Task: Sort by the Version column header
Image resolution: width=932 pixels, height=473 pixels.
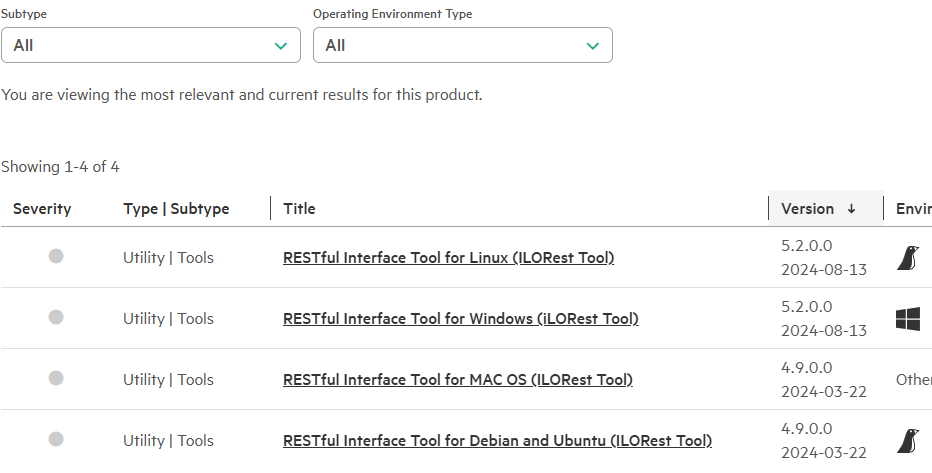Action: [807, 209]
